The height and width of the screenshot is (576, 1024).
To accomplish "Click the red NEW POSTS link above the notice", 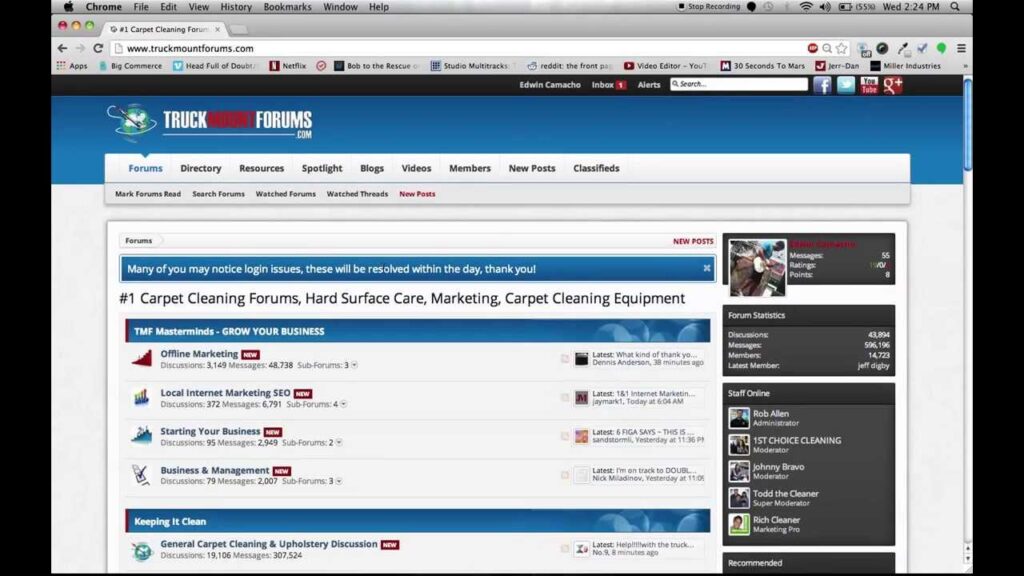I will tap(693, 241).
